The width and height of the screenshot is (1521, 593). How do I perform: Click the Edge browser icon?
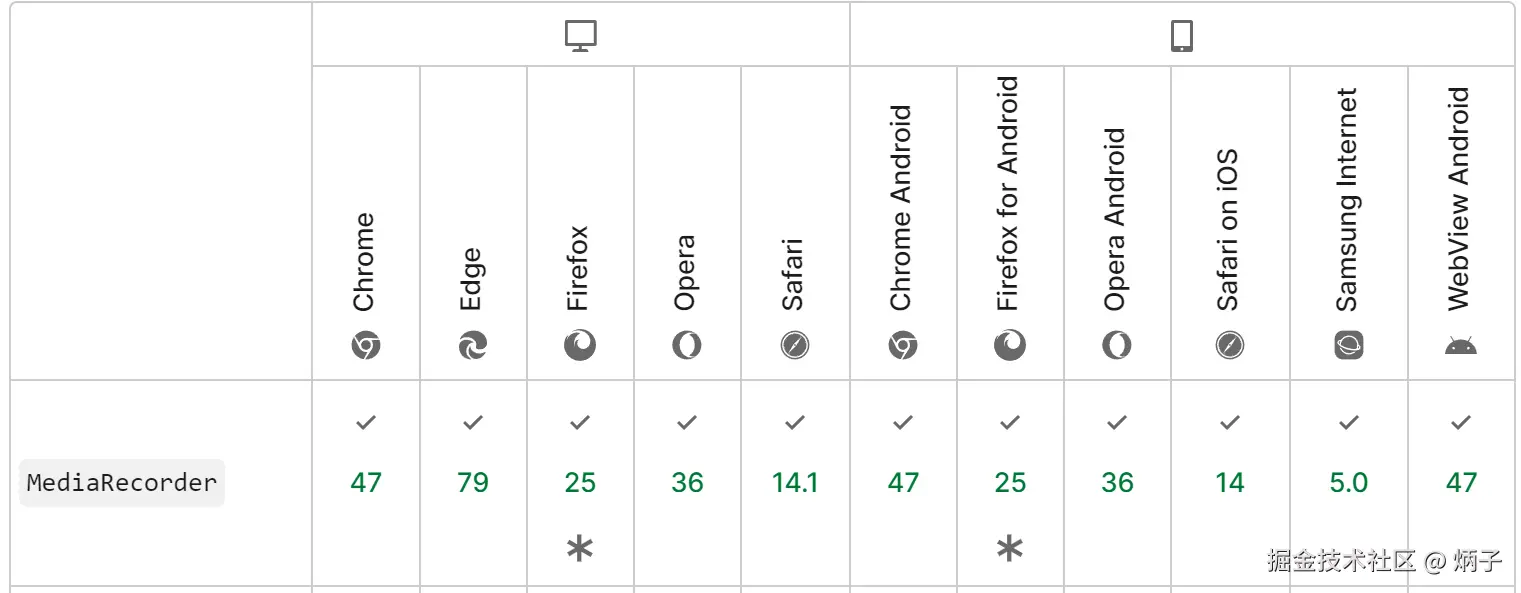473,346
